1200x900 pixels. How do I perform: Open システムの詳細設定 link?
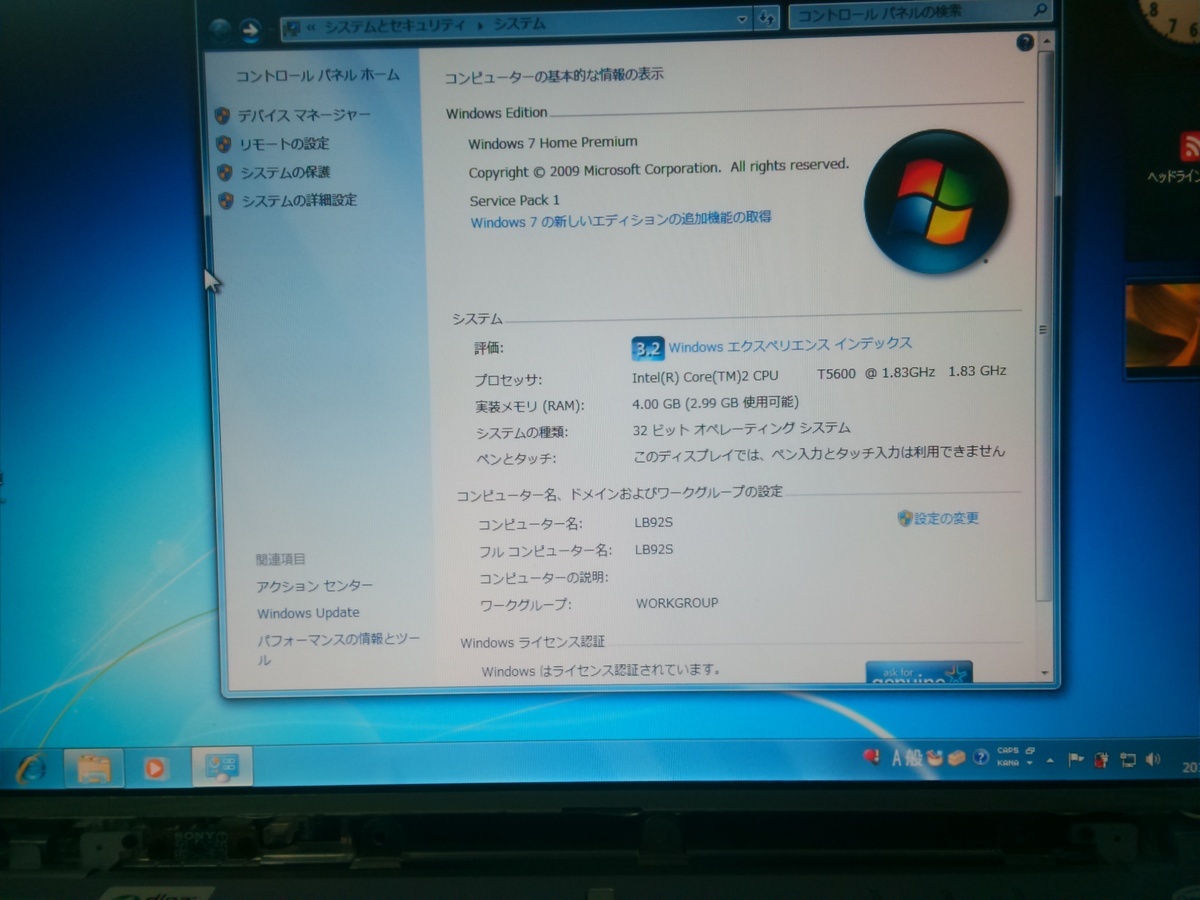(299, 200)
